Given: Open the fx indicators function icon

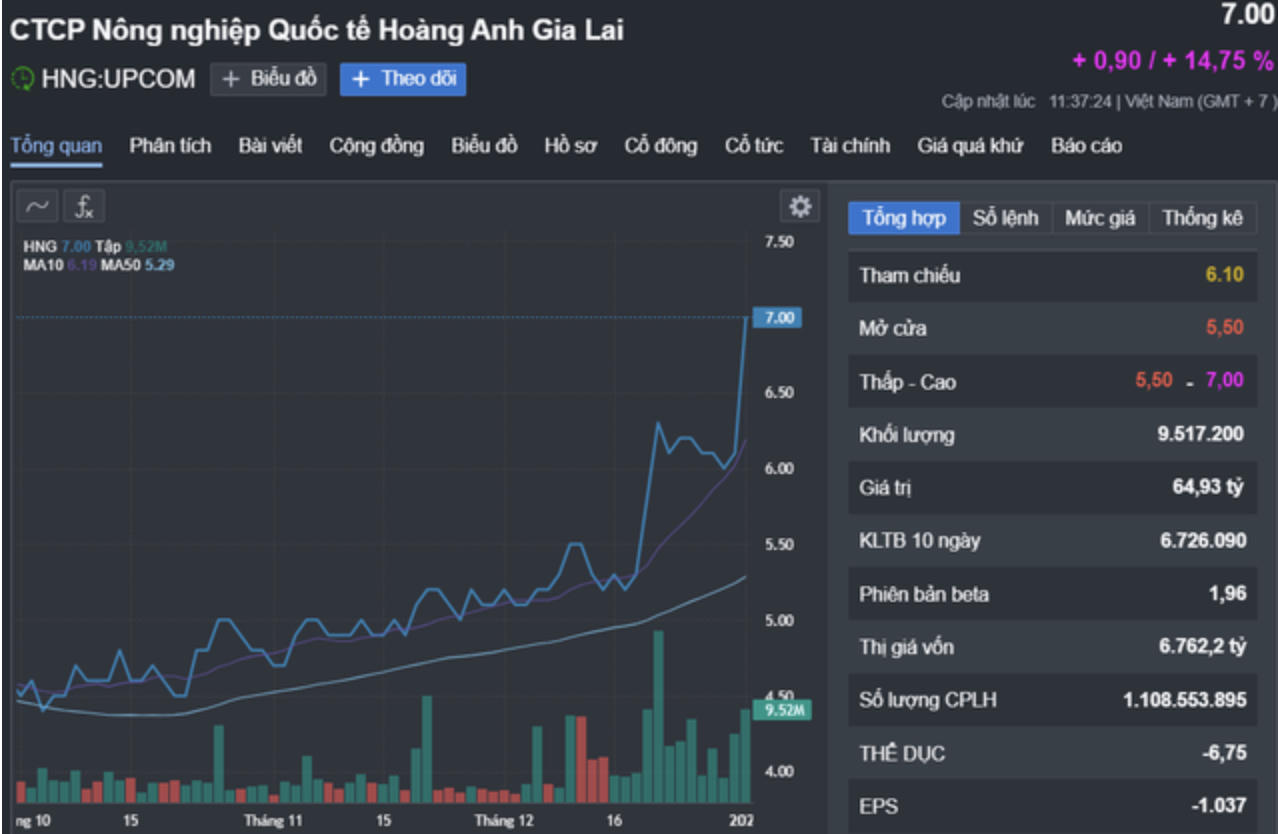Looking at the screenshot, I should tap(85, 206).
